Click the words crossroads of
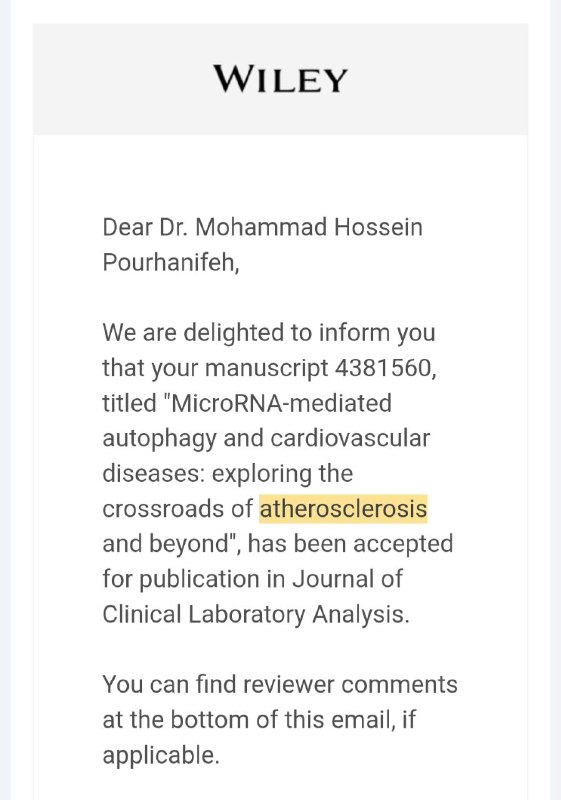 177,509
